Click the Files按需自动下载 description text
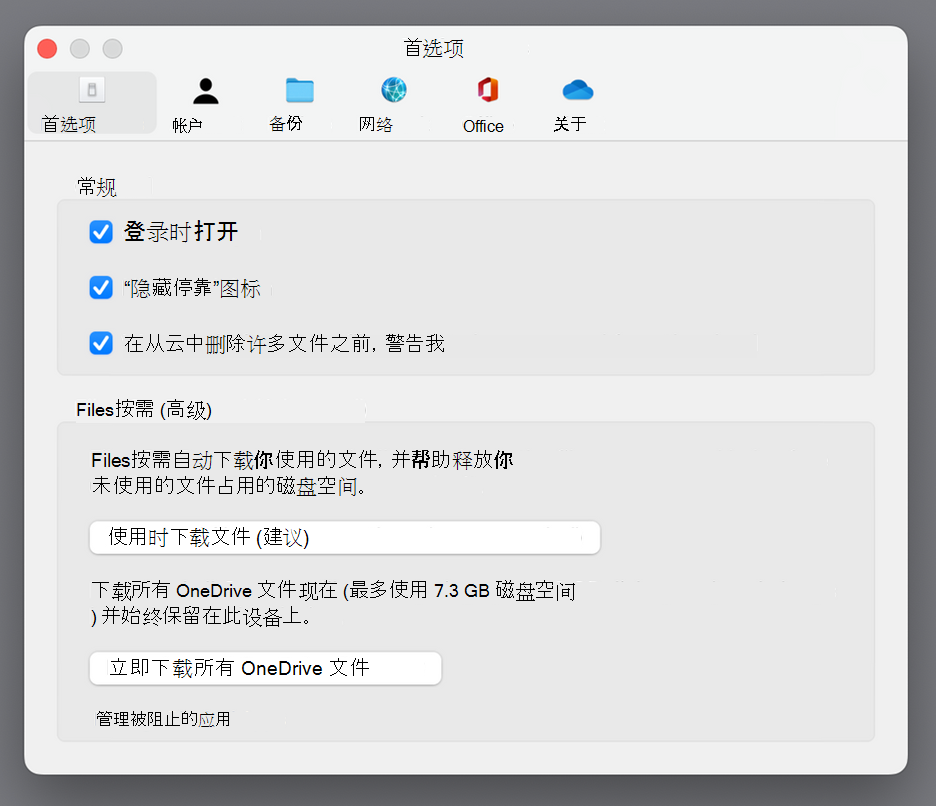This screenshot has height=806, width=936. (x=302, y=473)
